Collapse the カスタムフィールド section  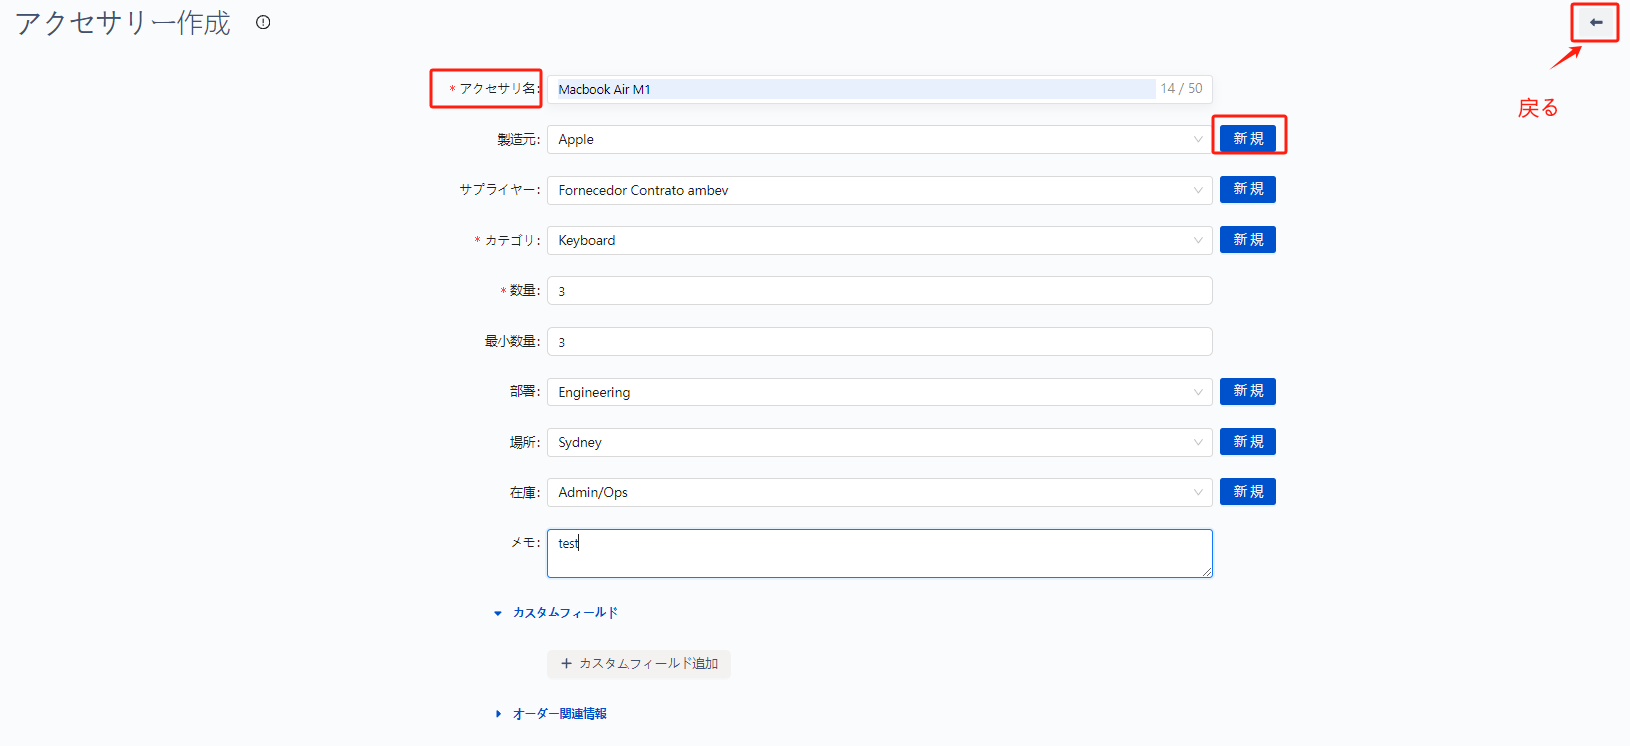tap(498, 613)
